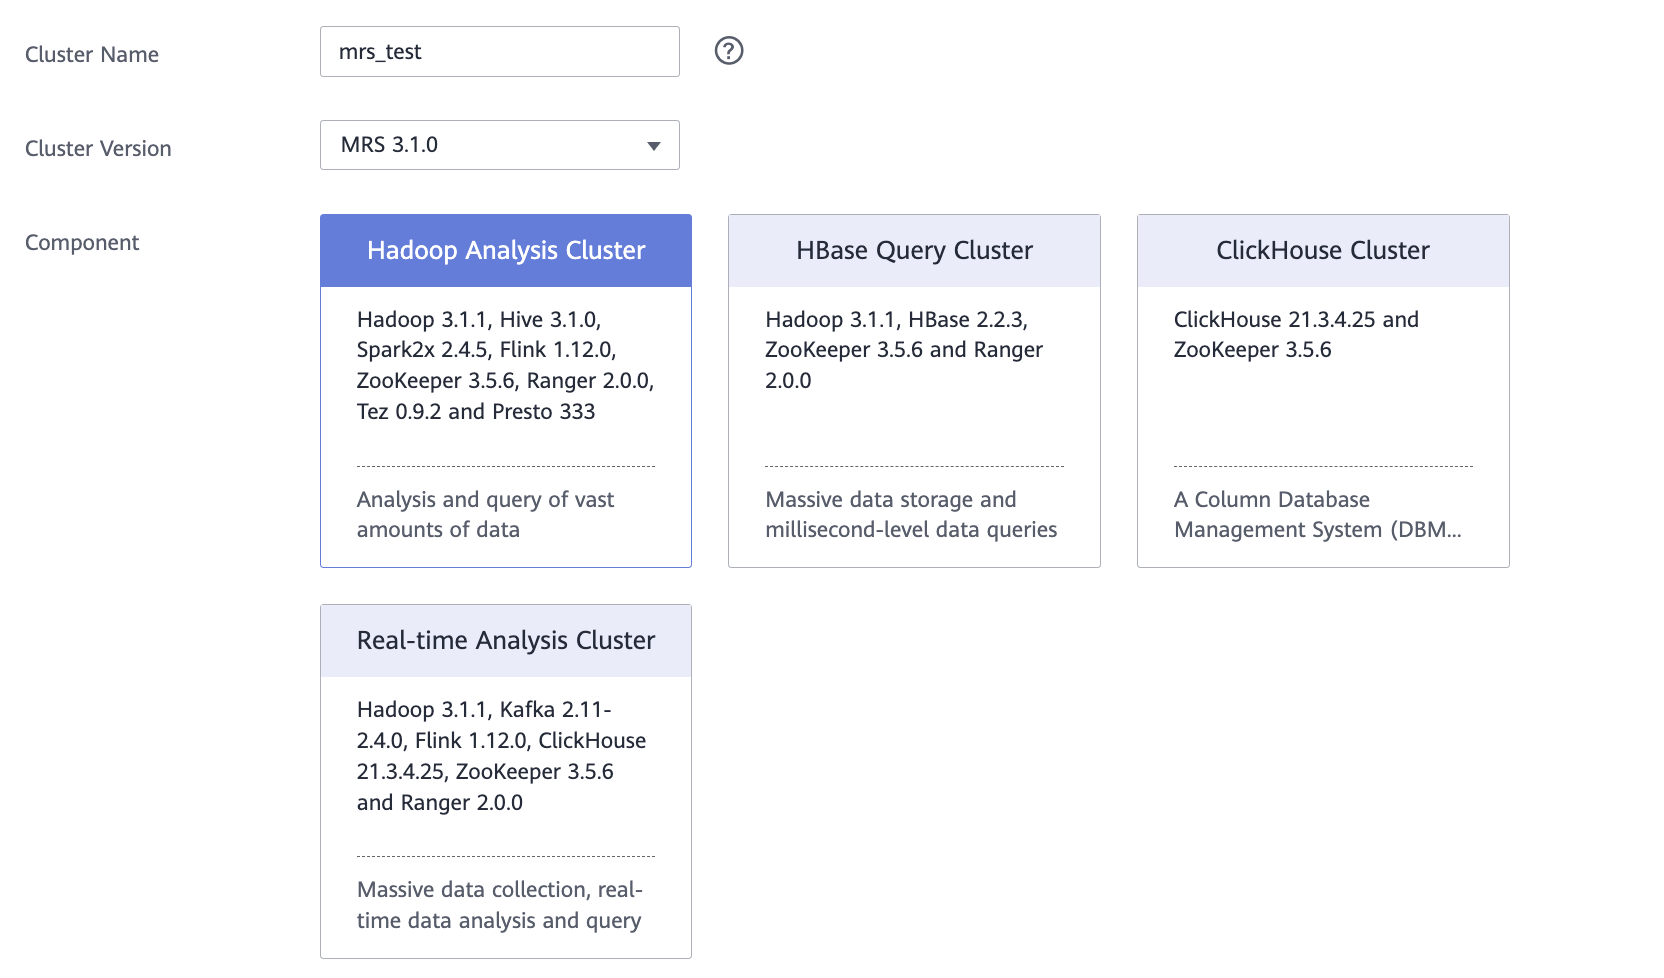Click truncated 'A Column Database Management' description

(x=1317, y=514)
